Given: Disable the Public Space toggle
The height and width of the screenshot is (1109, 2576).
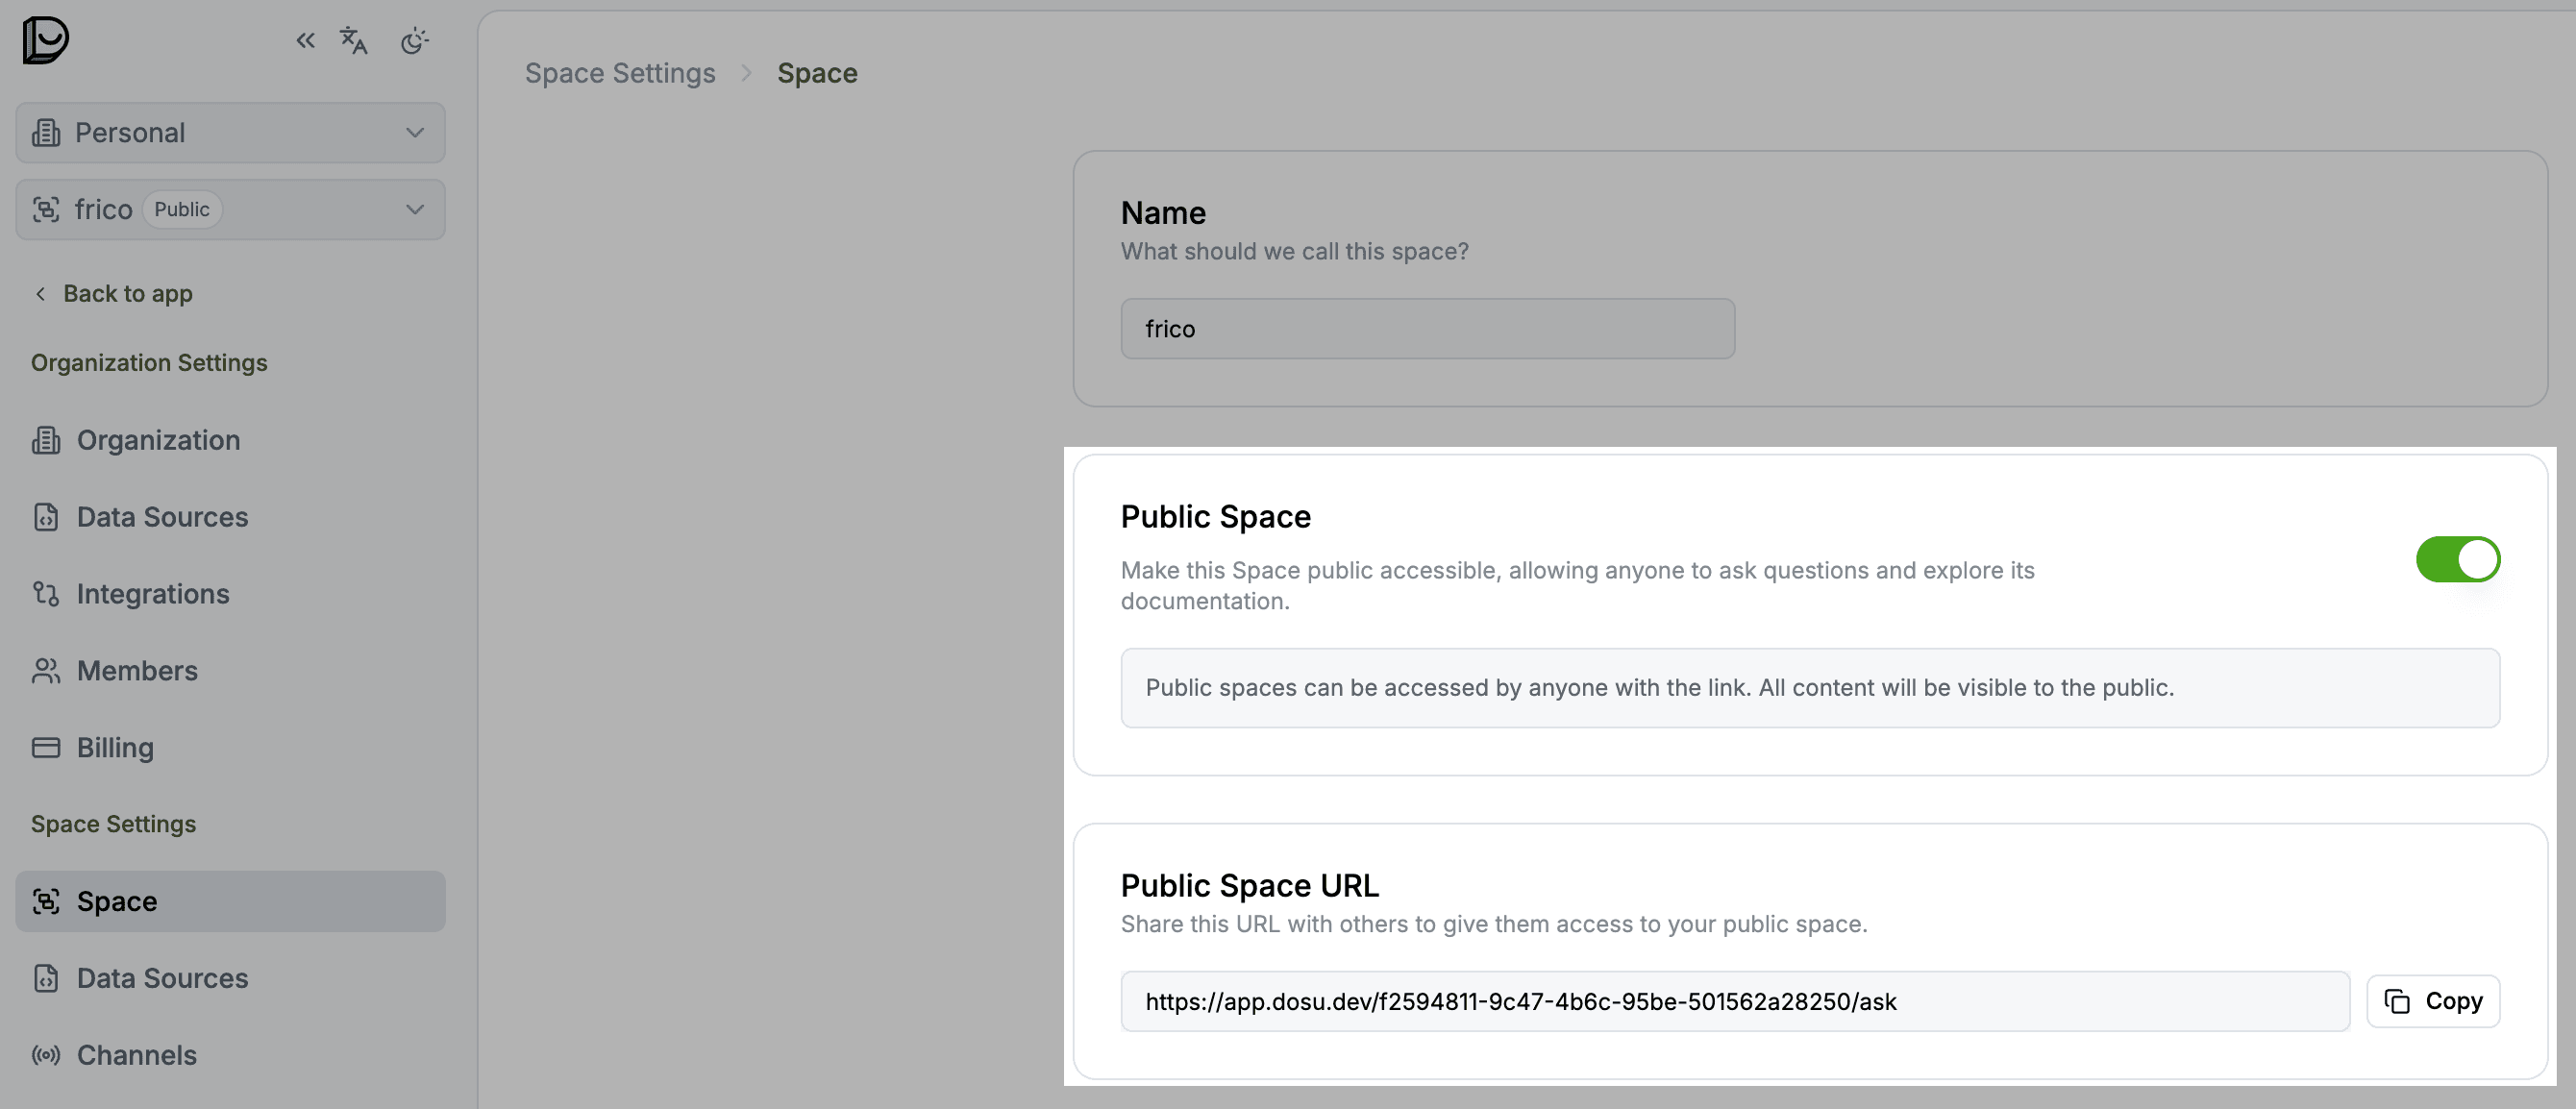Looking at the screenshot, I should [x=2458, y=559].
